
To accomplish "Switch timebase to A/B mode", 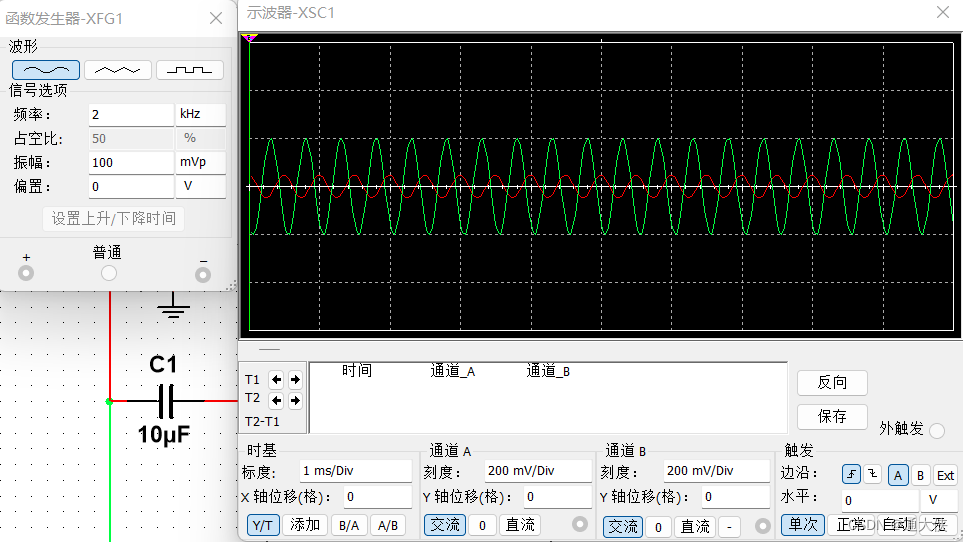I will [x=388, y=525].
